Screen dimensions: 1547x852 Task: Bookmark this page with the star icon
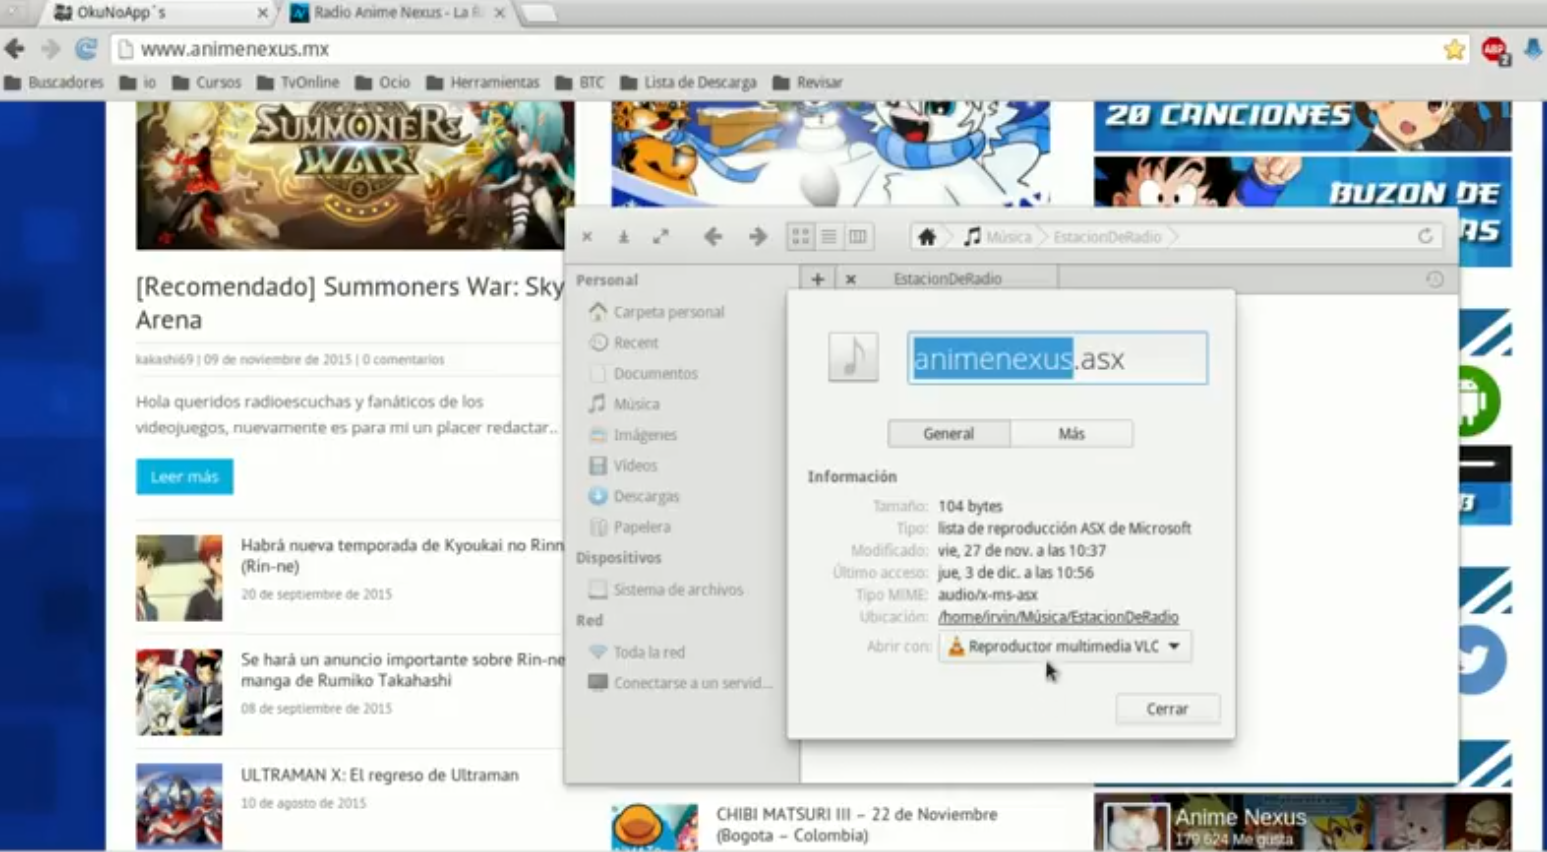tap(1454, 49)
